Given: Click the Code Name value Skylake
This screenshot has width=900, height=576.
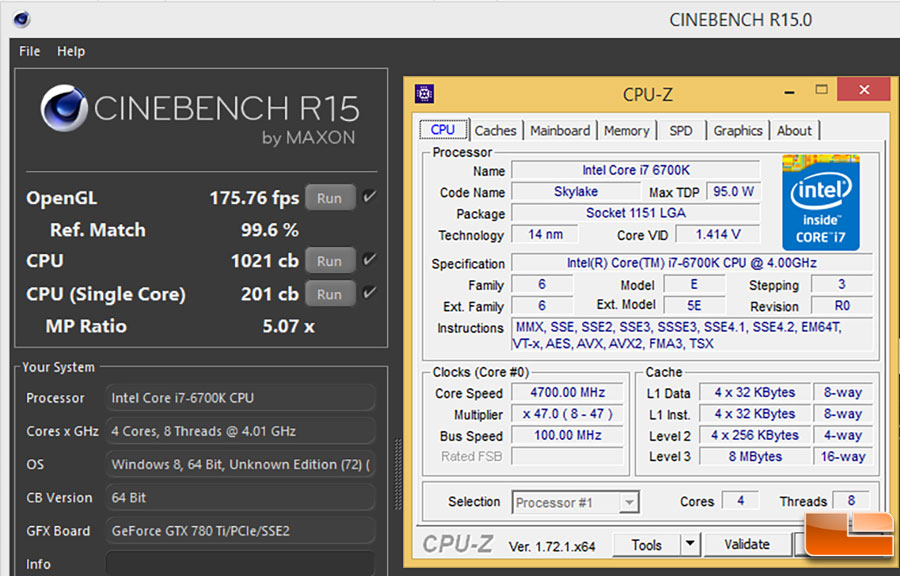Looking at the screenshot, I should pos(575,192).
